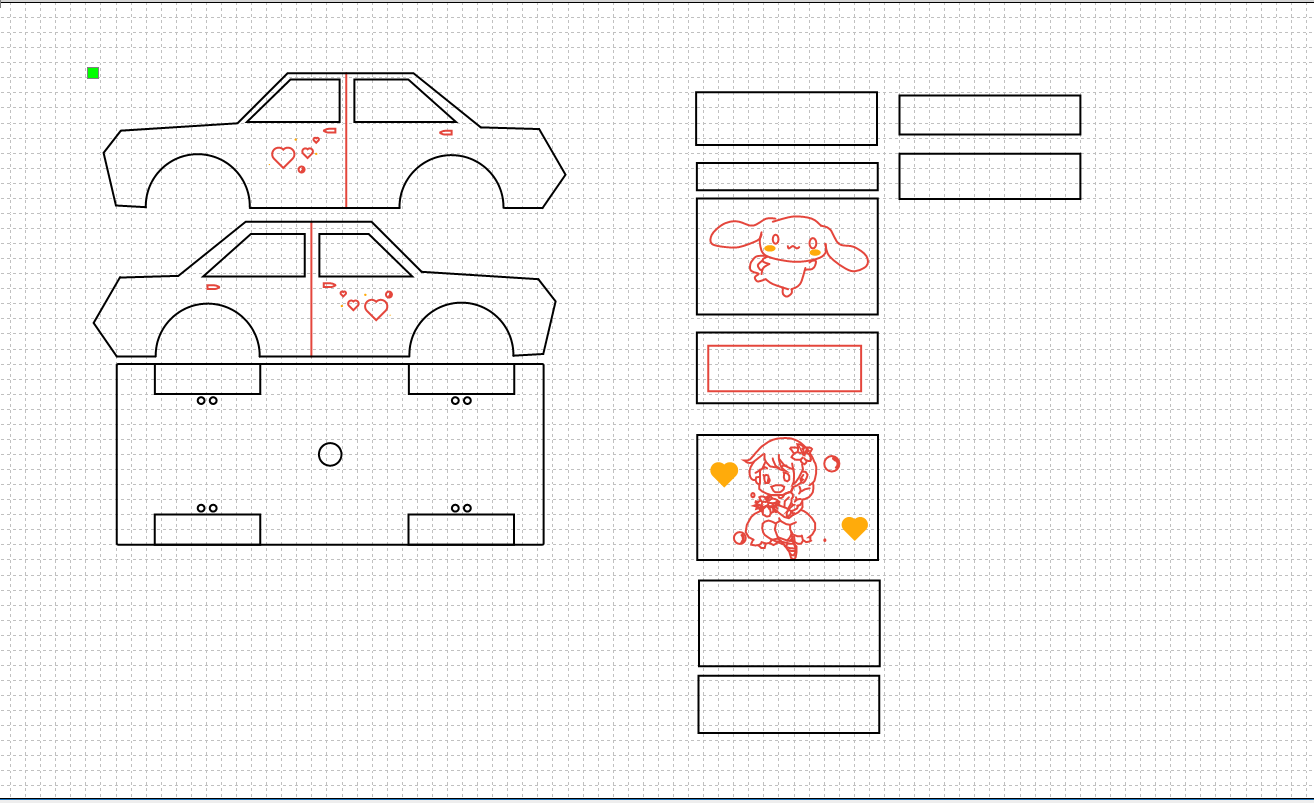1314x803 pixels.
Task: Click the large red heart on upper car
Action: coord(284,157)
